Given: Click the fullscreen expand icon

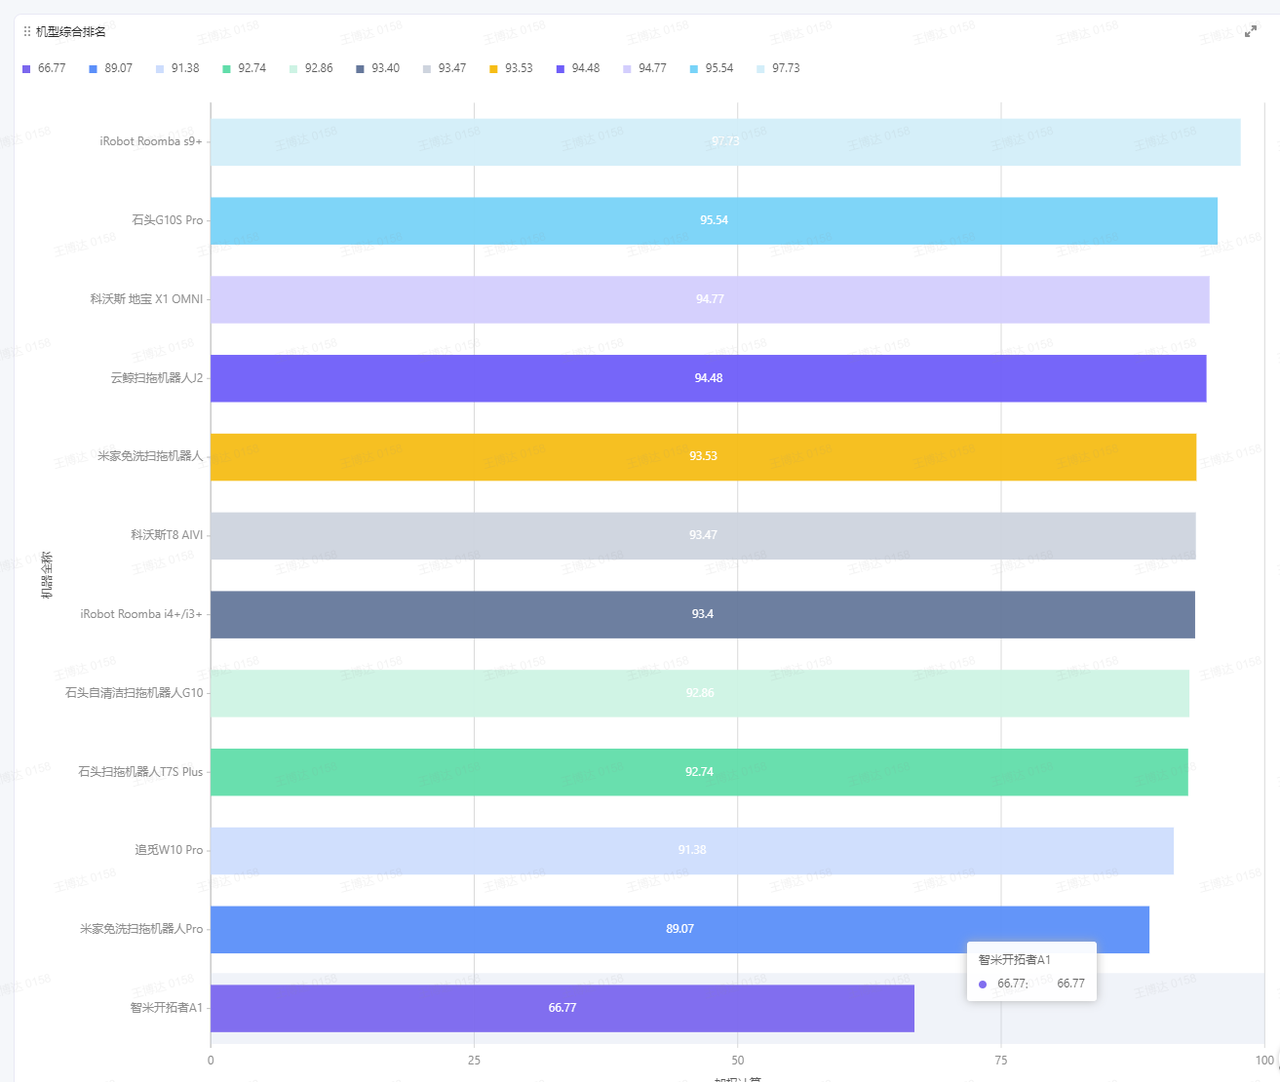Looking at the screenshot, I should [x=1250, y=32].
